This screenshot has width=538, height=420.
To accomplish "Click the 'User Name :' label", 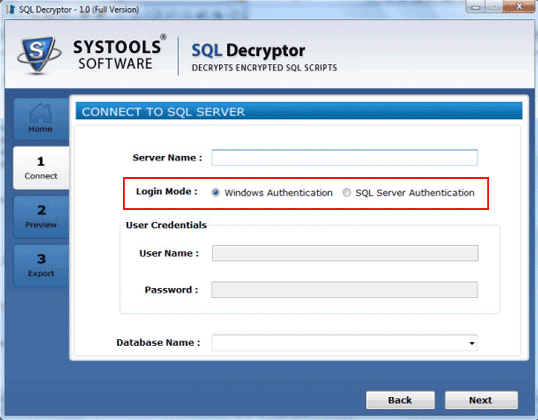I will [169, 253].
